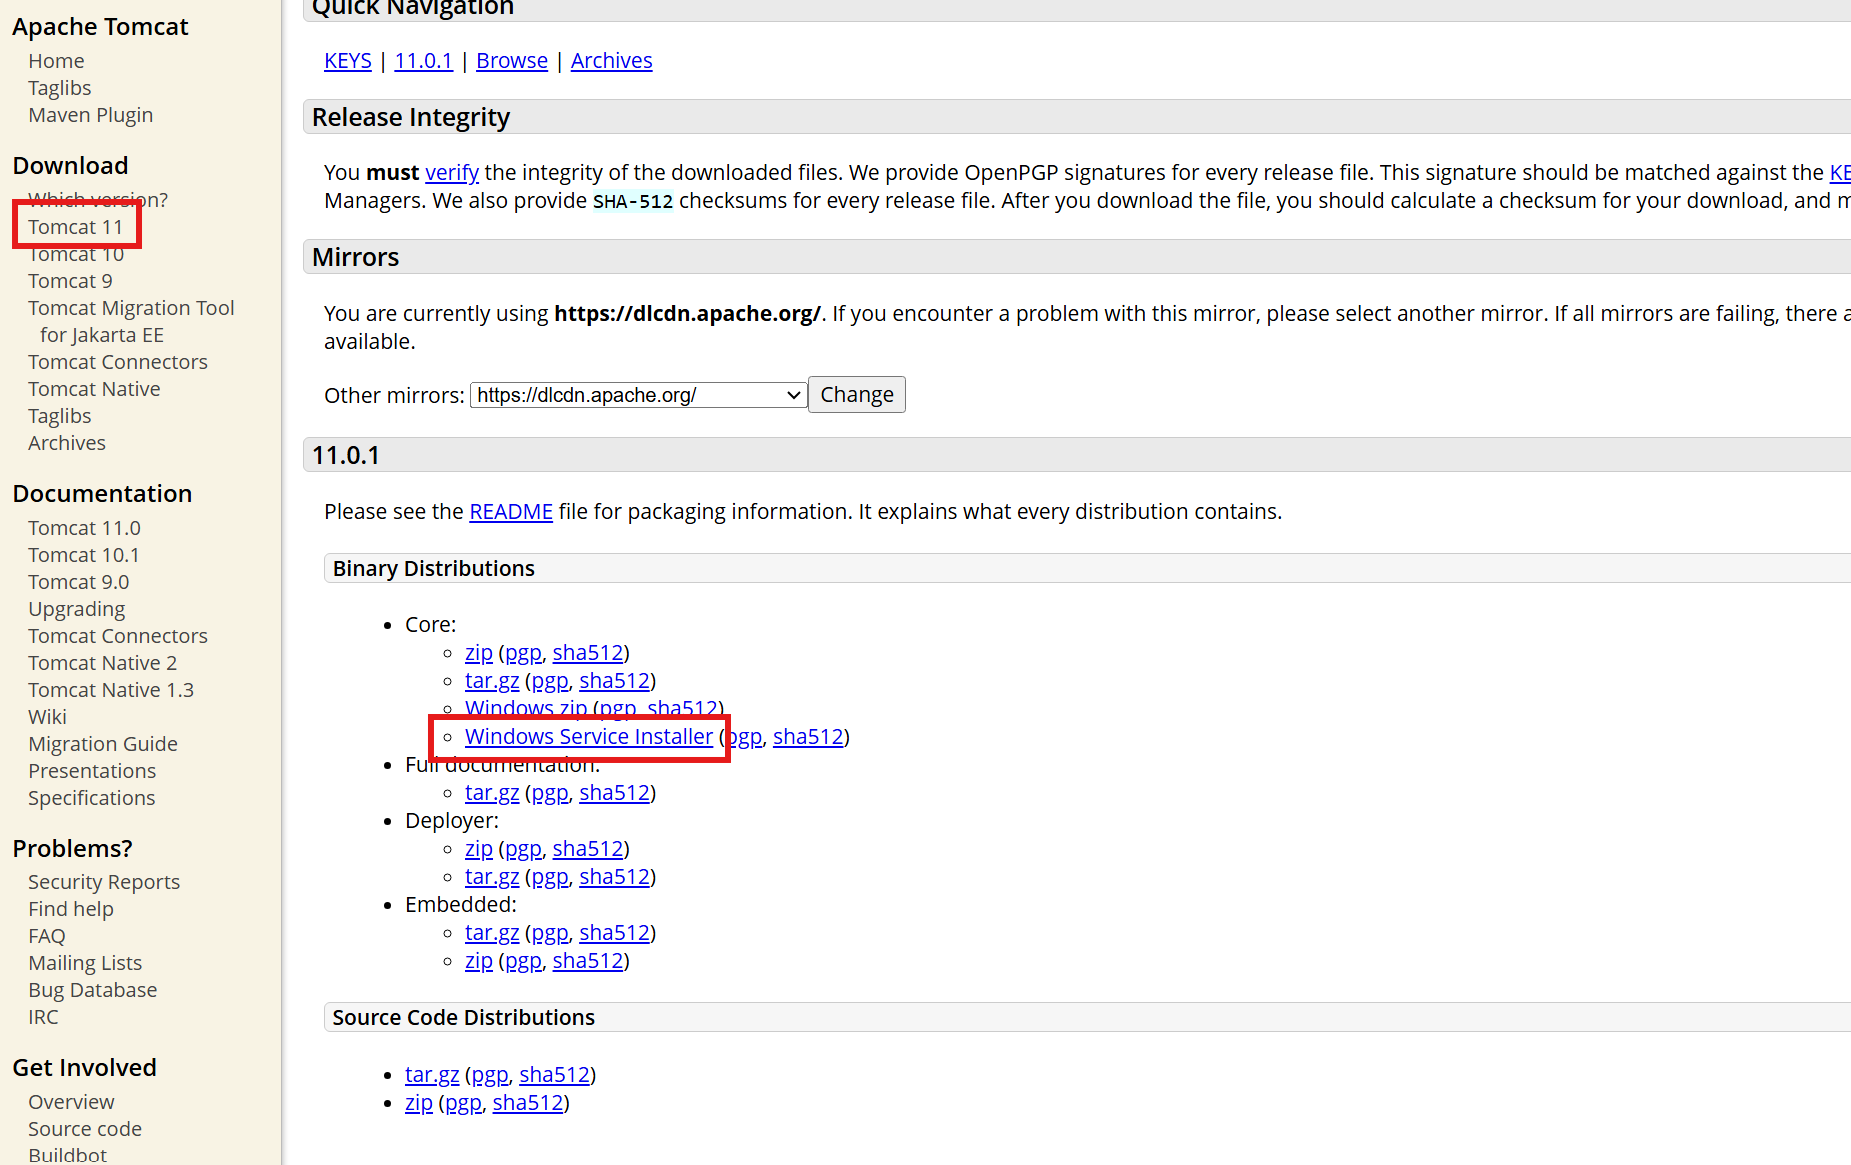This screenshot has height=1165, width=1851.
Task: Download the Core zip distribution
Action: click(x=479, y=653)
